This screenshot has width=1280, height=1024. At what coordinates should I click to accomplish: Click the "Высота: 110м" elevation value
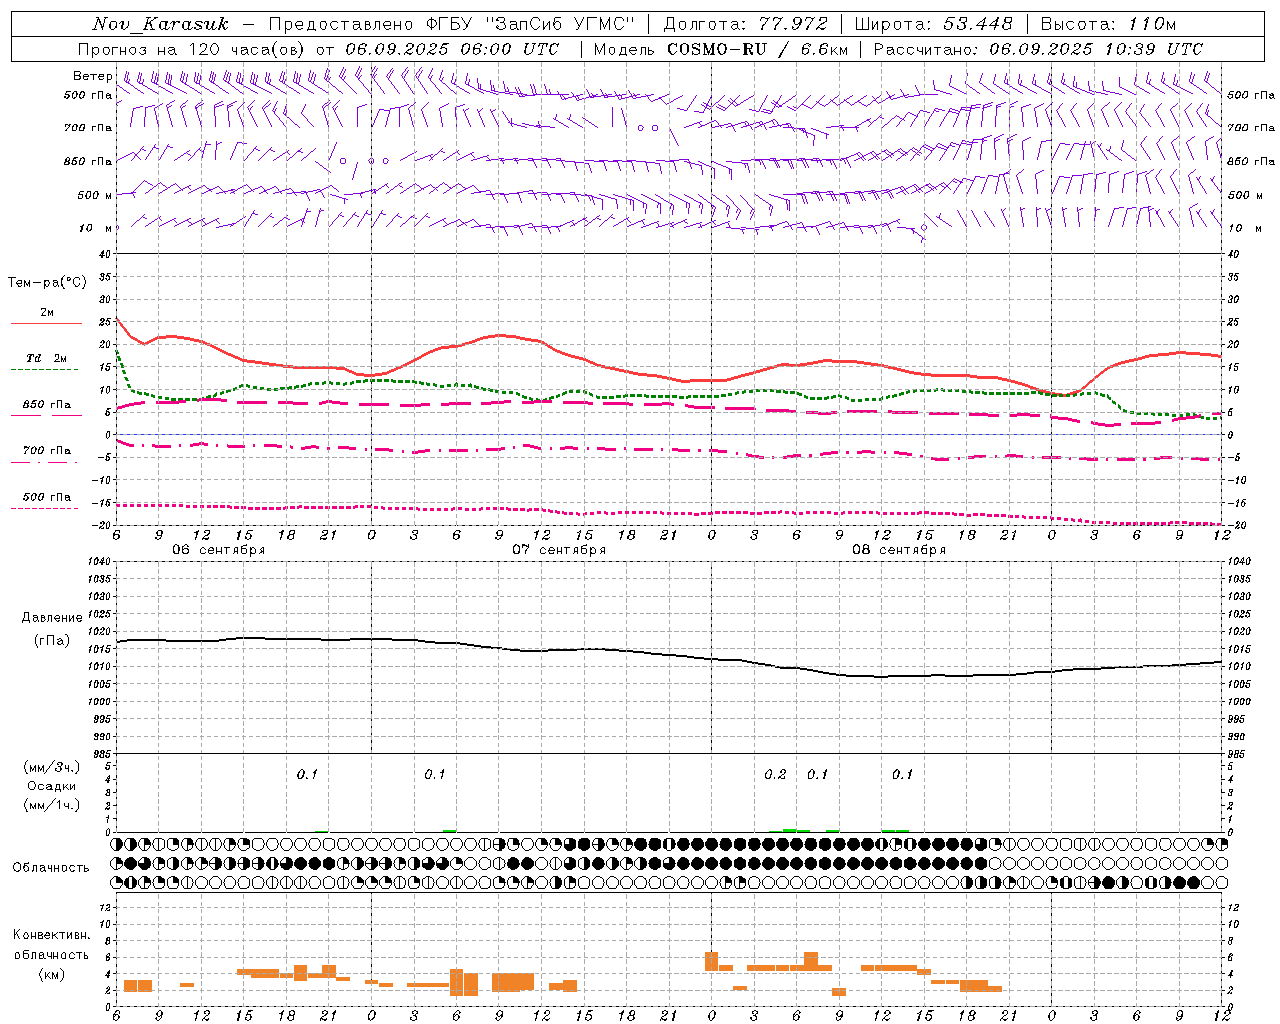pos(1109,24)
